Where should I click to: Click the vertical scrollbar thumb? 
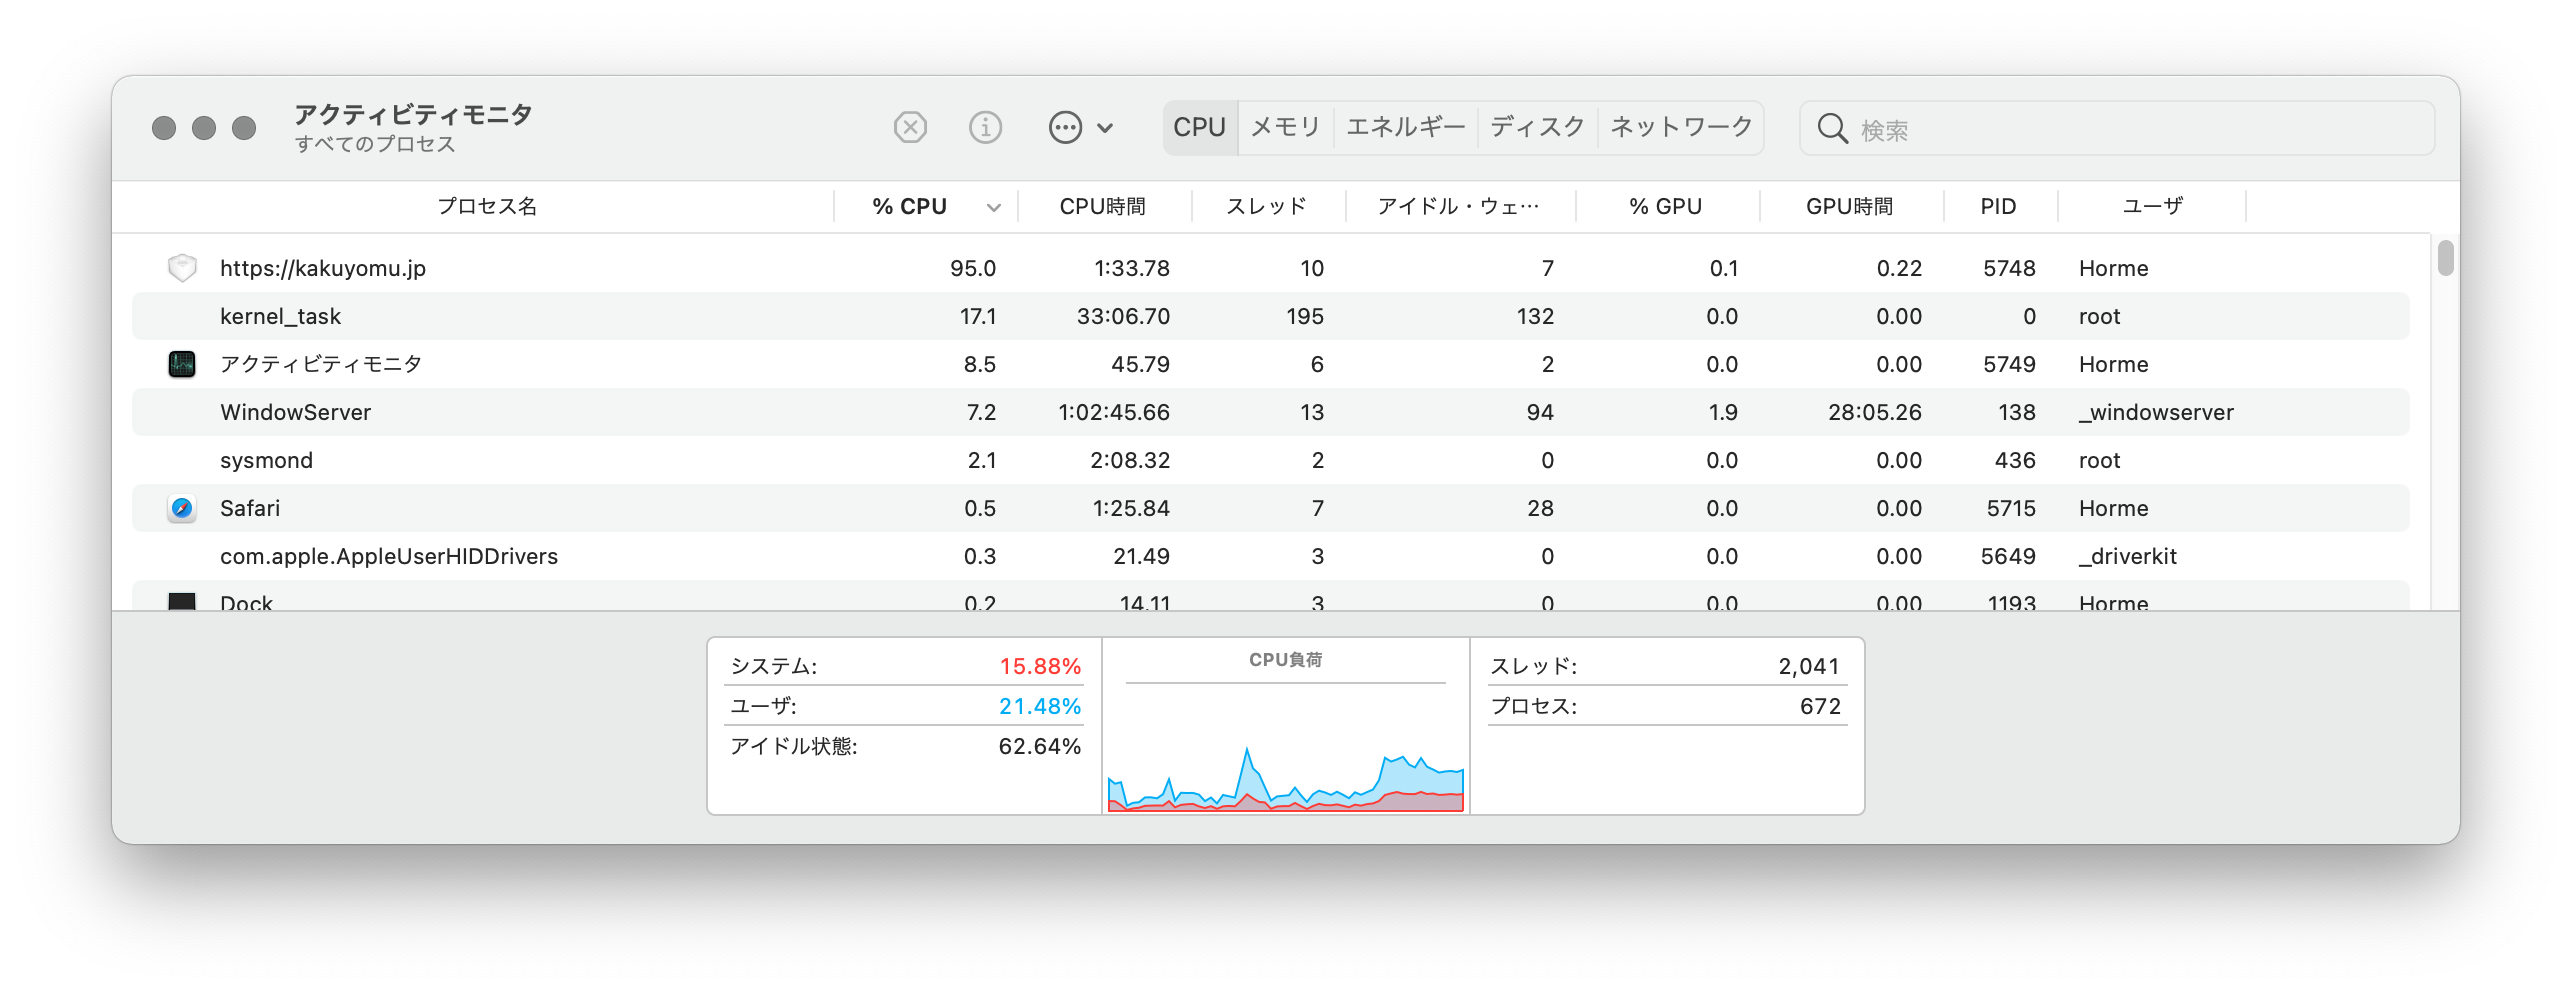2445,258
